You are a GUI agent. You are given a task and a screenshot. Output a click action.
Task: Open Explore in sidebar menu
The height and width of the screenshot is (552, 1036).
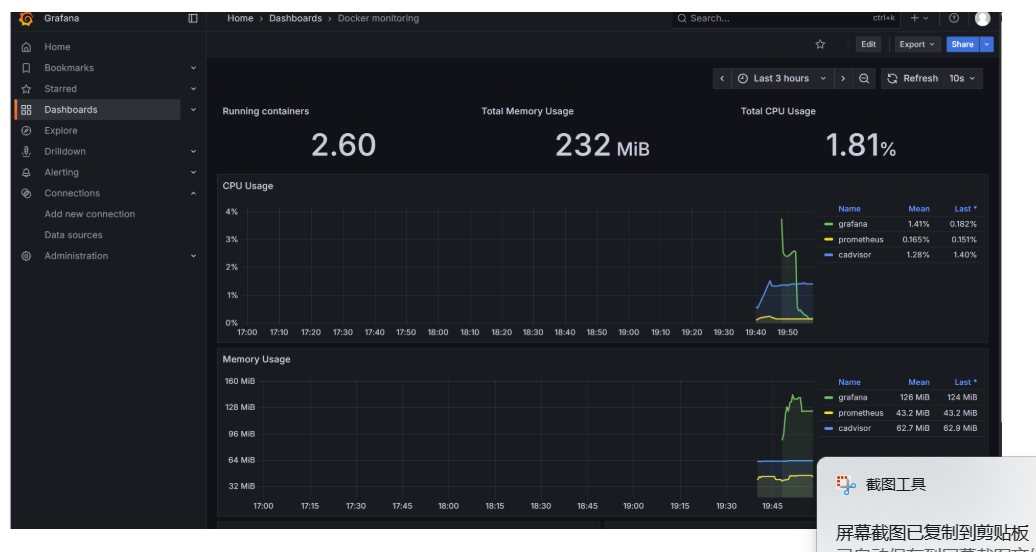tap(61, 131)
